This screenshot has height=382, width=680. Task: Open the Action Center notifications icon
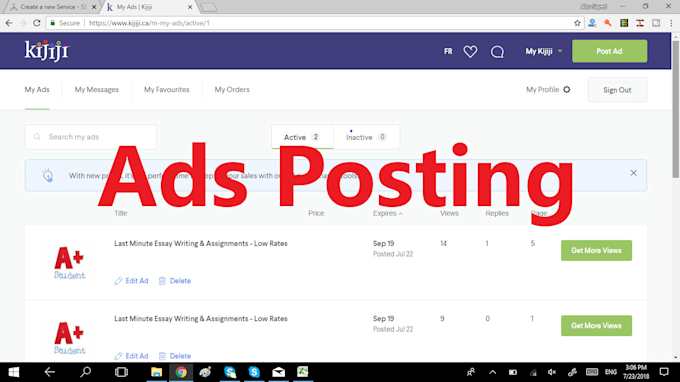click(x=664, y=372)
